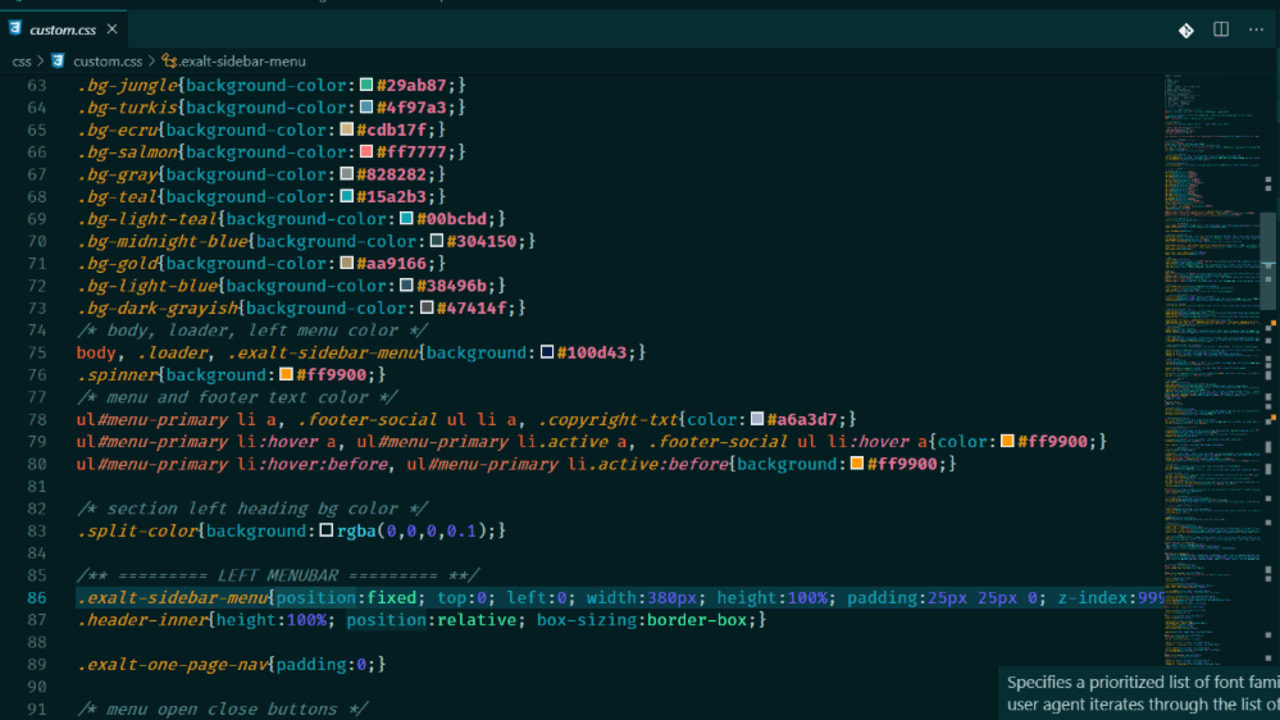Viewport: 1280px width, 720px height.
Task: Open the #00bcbd light-teal color swatch
Action: tap(406, 219)
